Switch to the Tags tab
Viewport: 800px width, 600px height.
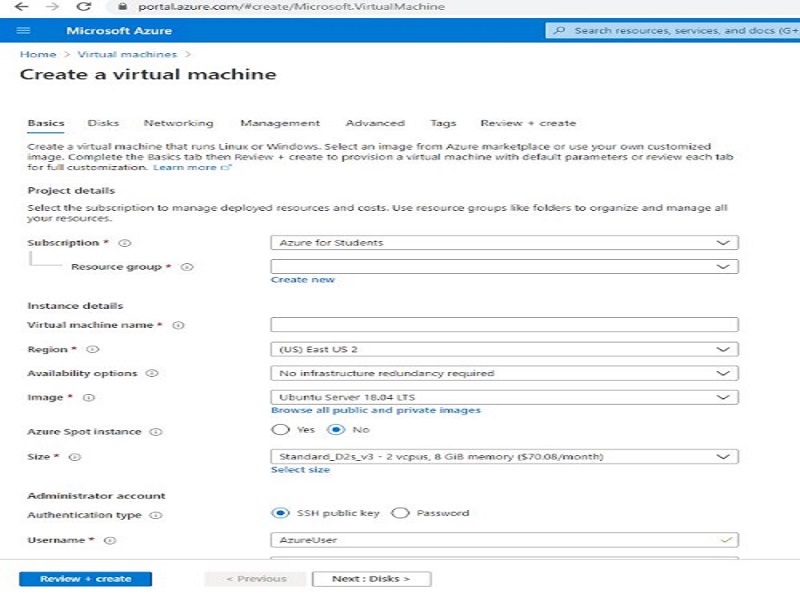pyautogui.click(x=443, y=123)
